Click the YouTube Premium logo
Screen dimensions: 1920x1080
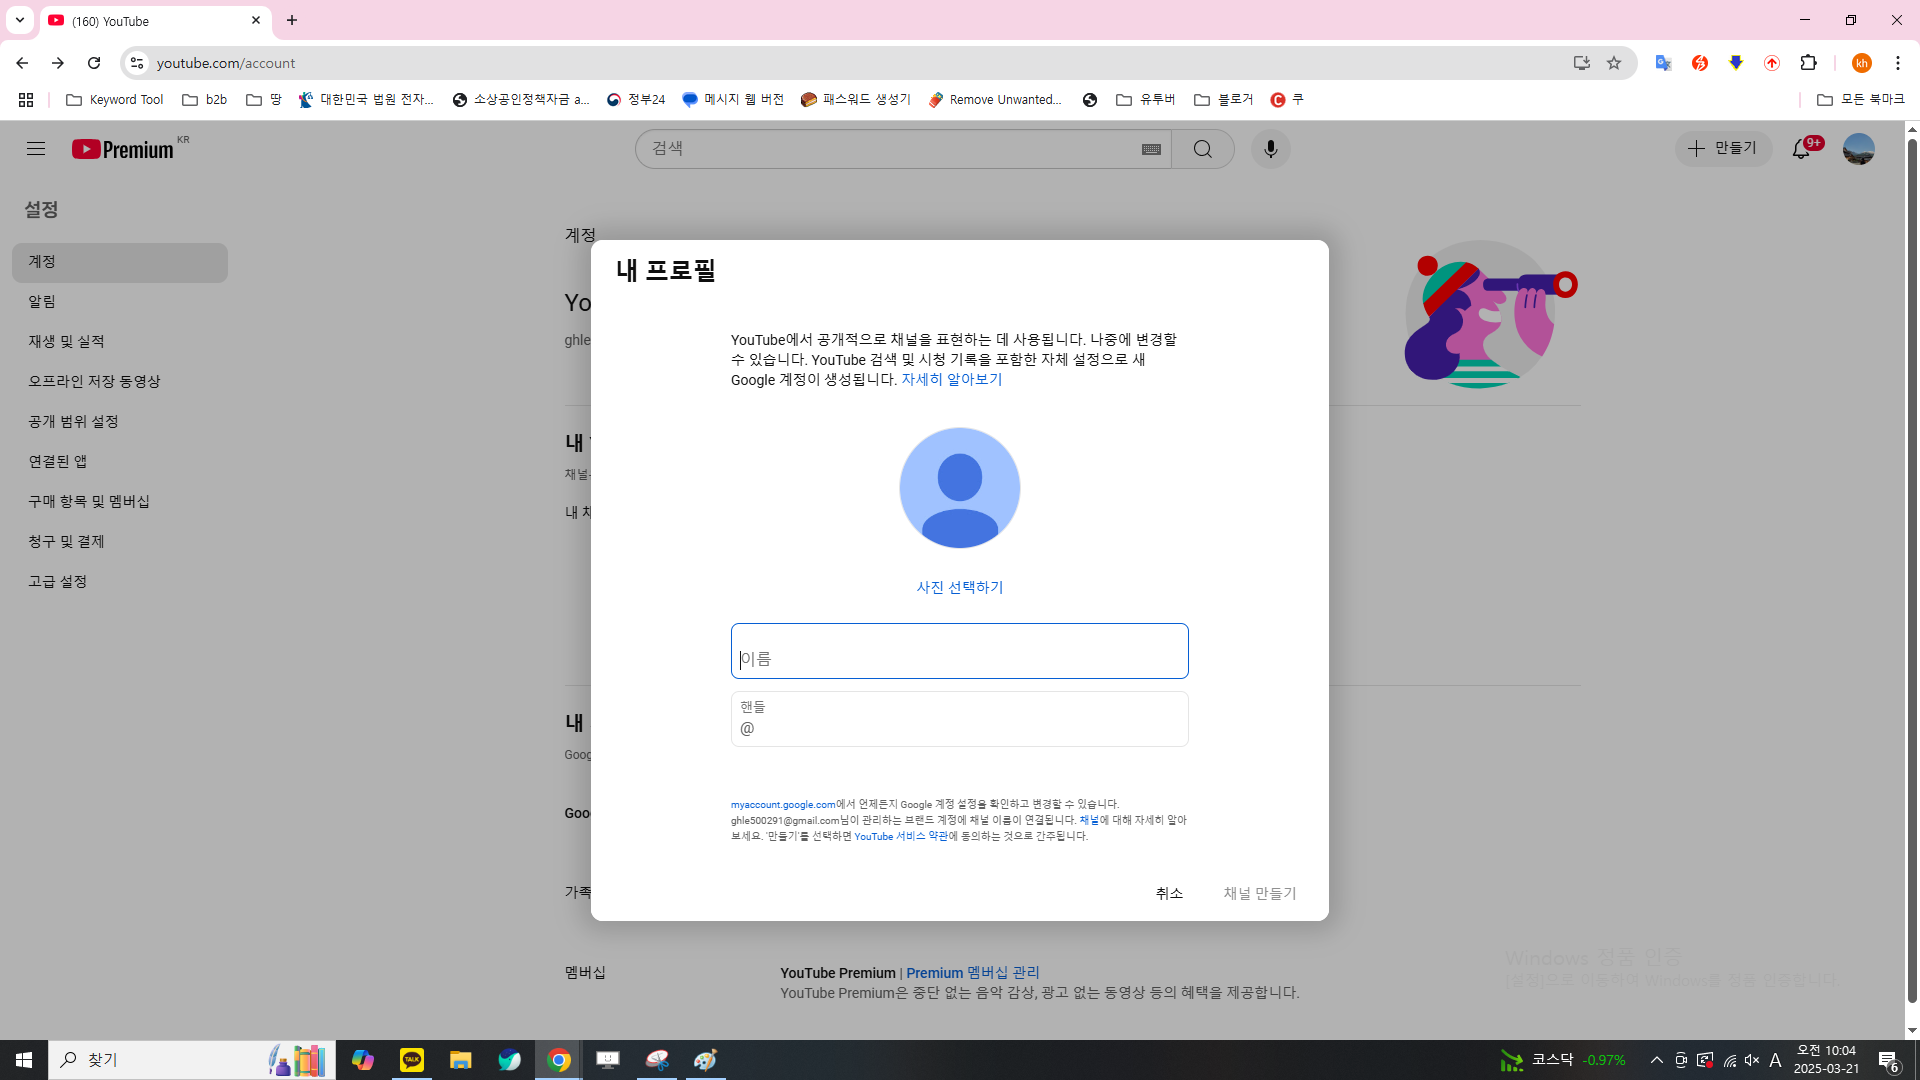124,149
